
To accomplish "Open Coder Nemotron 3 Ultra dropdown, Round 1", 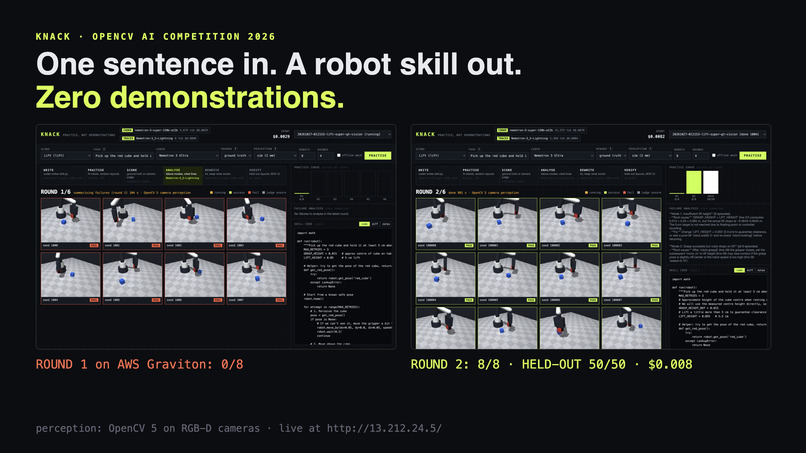I will [x=187, y=155].
